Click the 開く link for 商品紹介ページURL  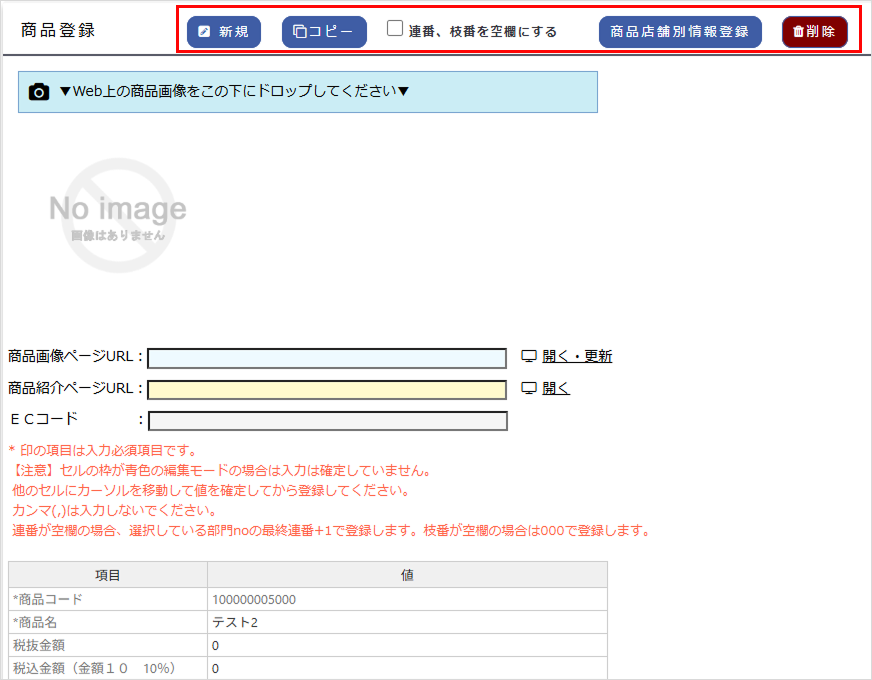click(x=556, y=389)
